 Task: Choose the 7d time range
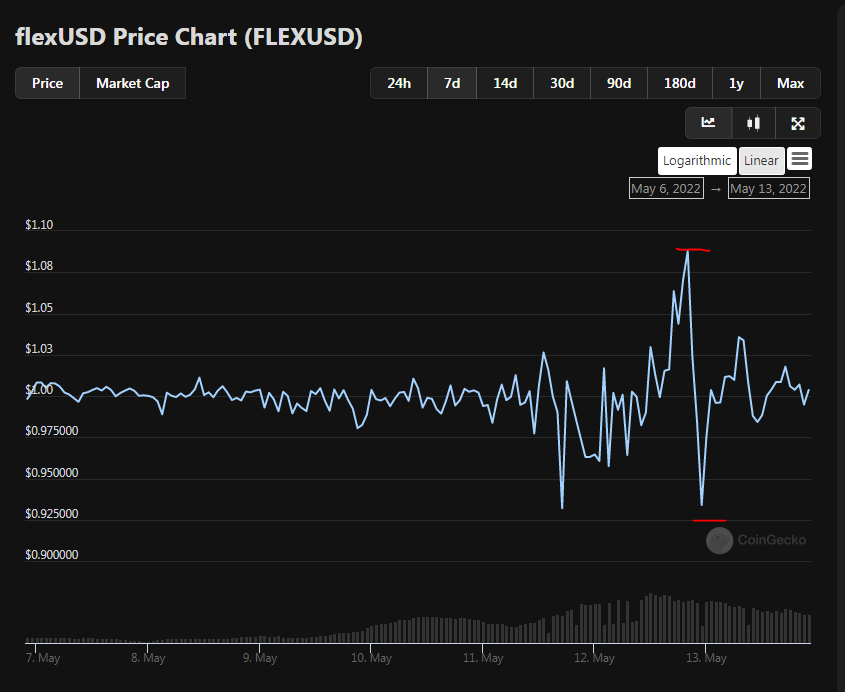[452, 83]
